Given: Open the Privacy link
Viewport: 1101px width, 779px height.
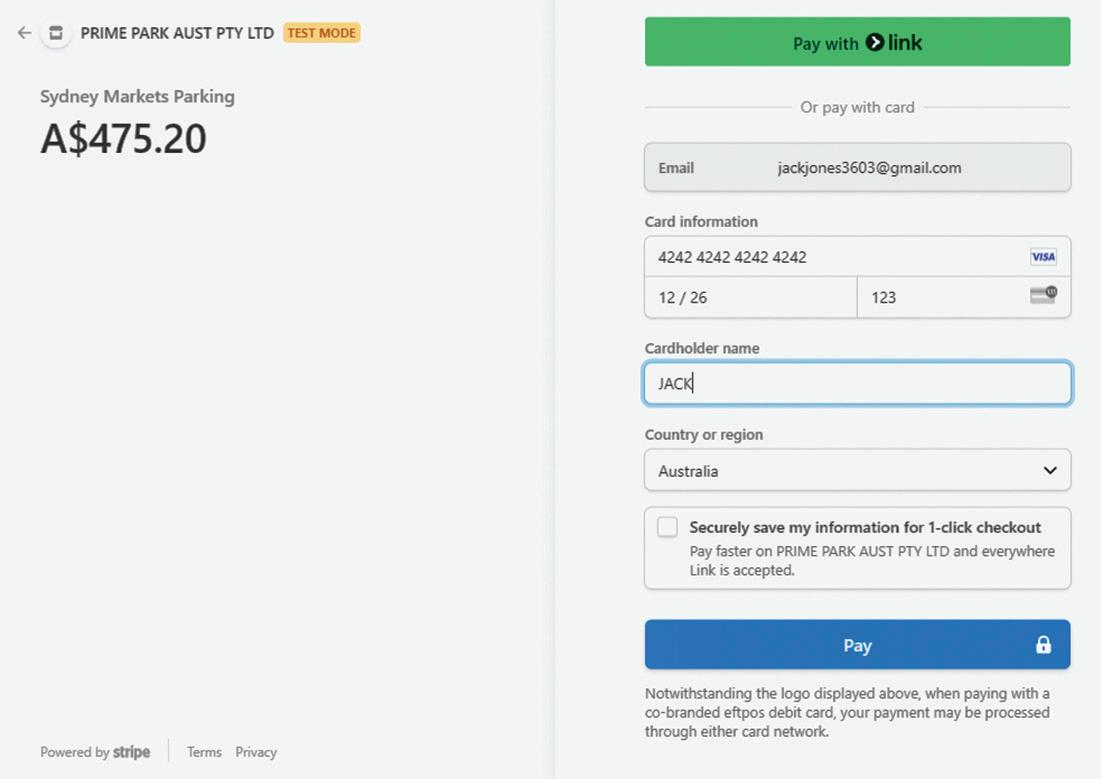Looking at the screenshot, I should (256, 752).
